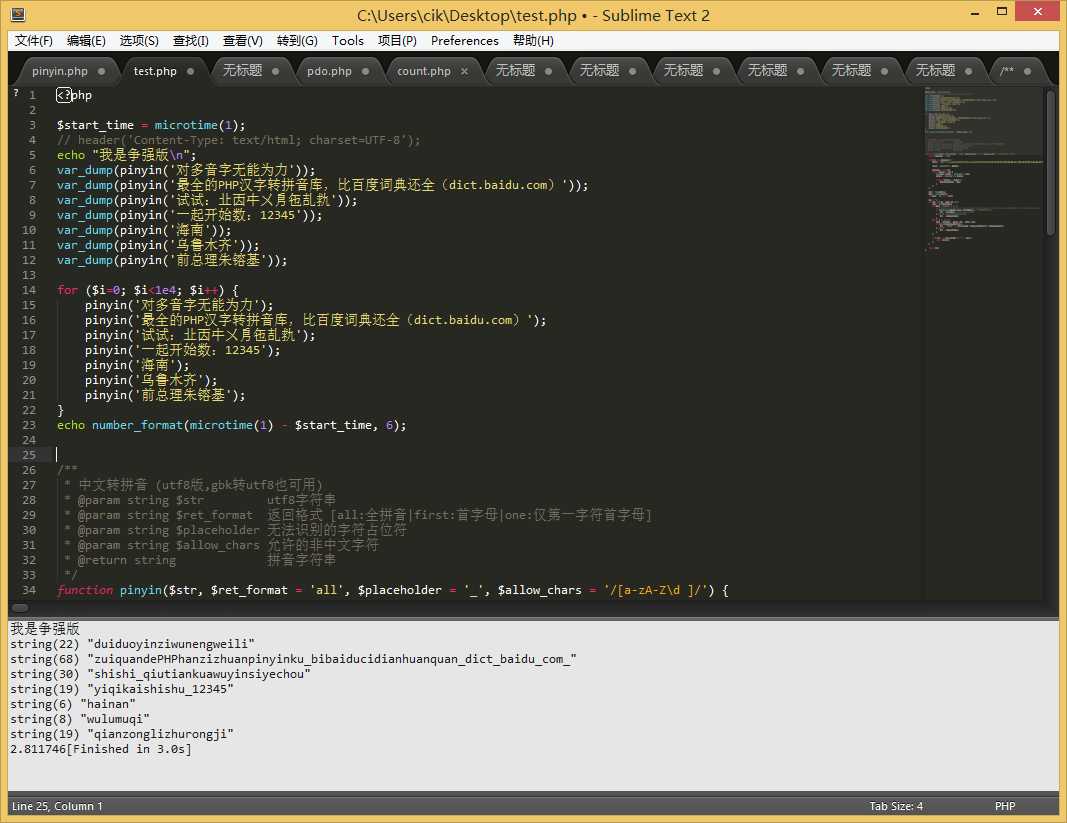
Task: Switch to the pinyin.php tab
Action: pyautogui.click(x=60, y=72)
